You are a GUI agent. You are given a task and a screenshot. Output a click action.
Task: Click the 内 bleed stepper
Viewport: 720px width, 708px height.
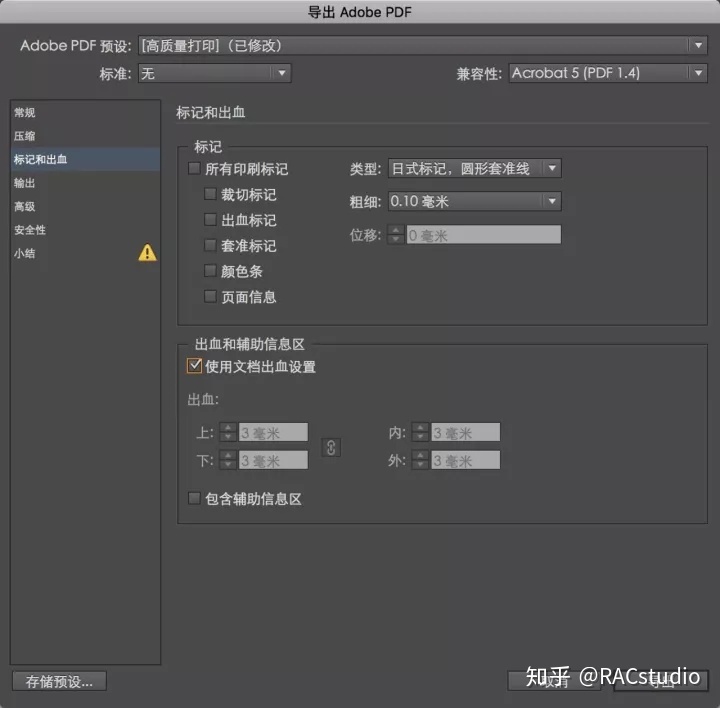pos(420,432)
